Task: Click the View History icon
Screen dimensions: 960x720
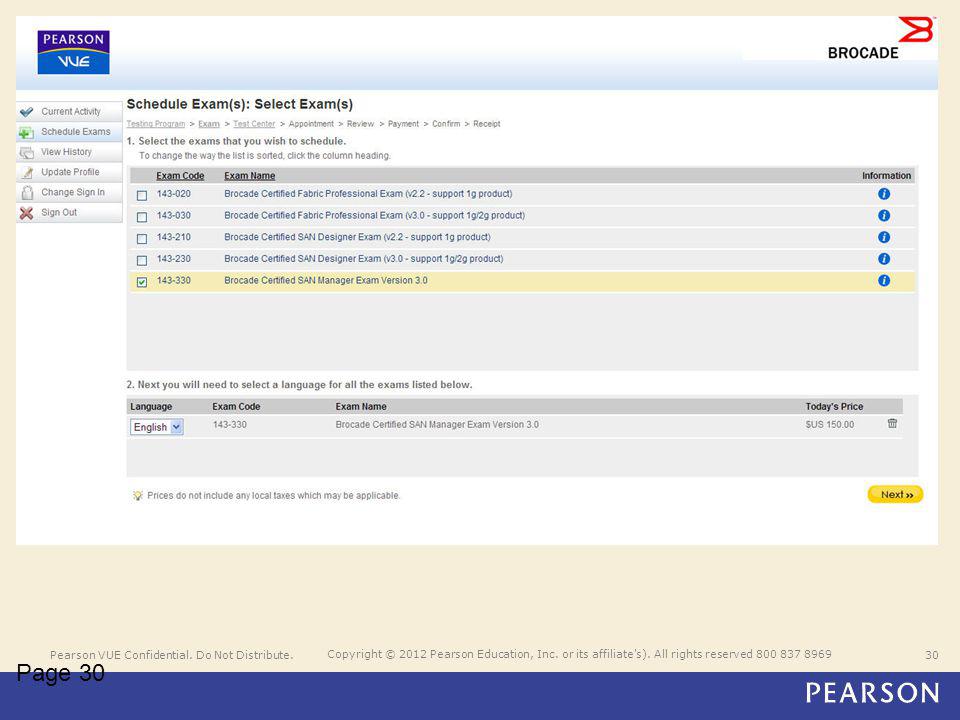Action: tap(26, 152)
